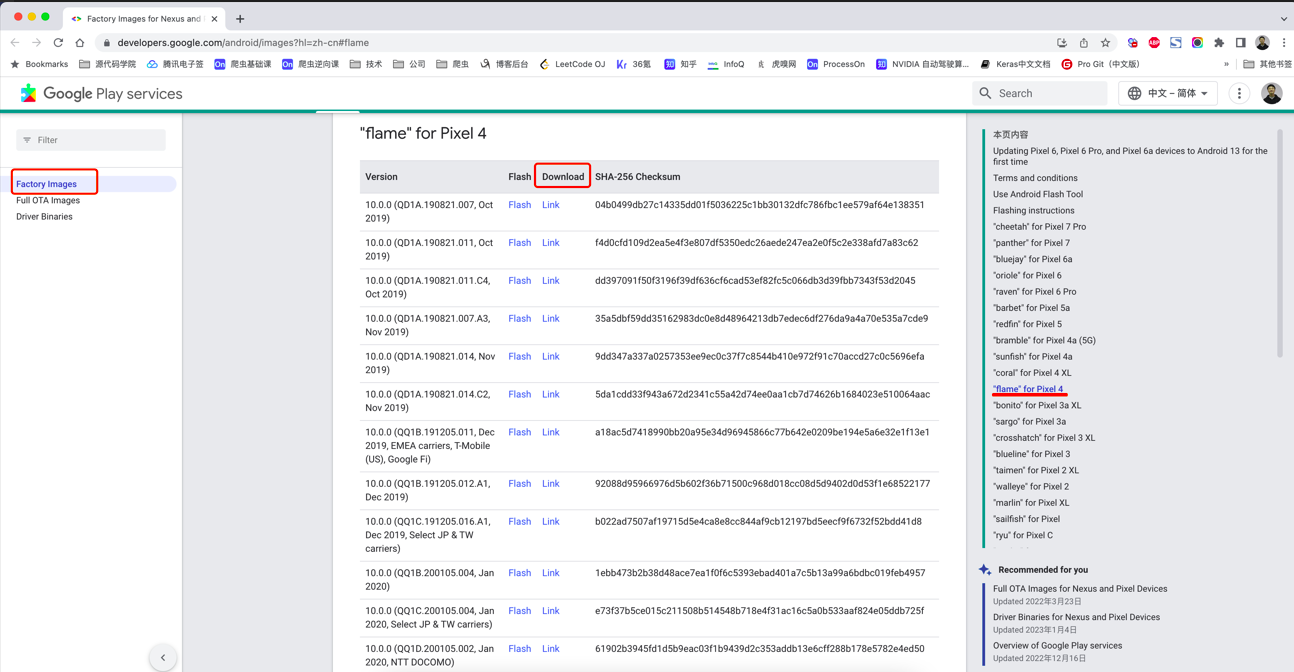This screenshot has height=672, width=1294.
Task: Jump to Terms and conditions section
Action: pos(1035,178)
